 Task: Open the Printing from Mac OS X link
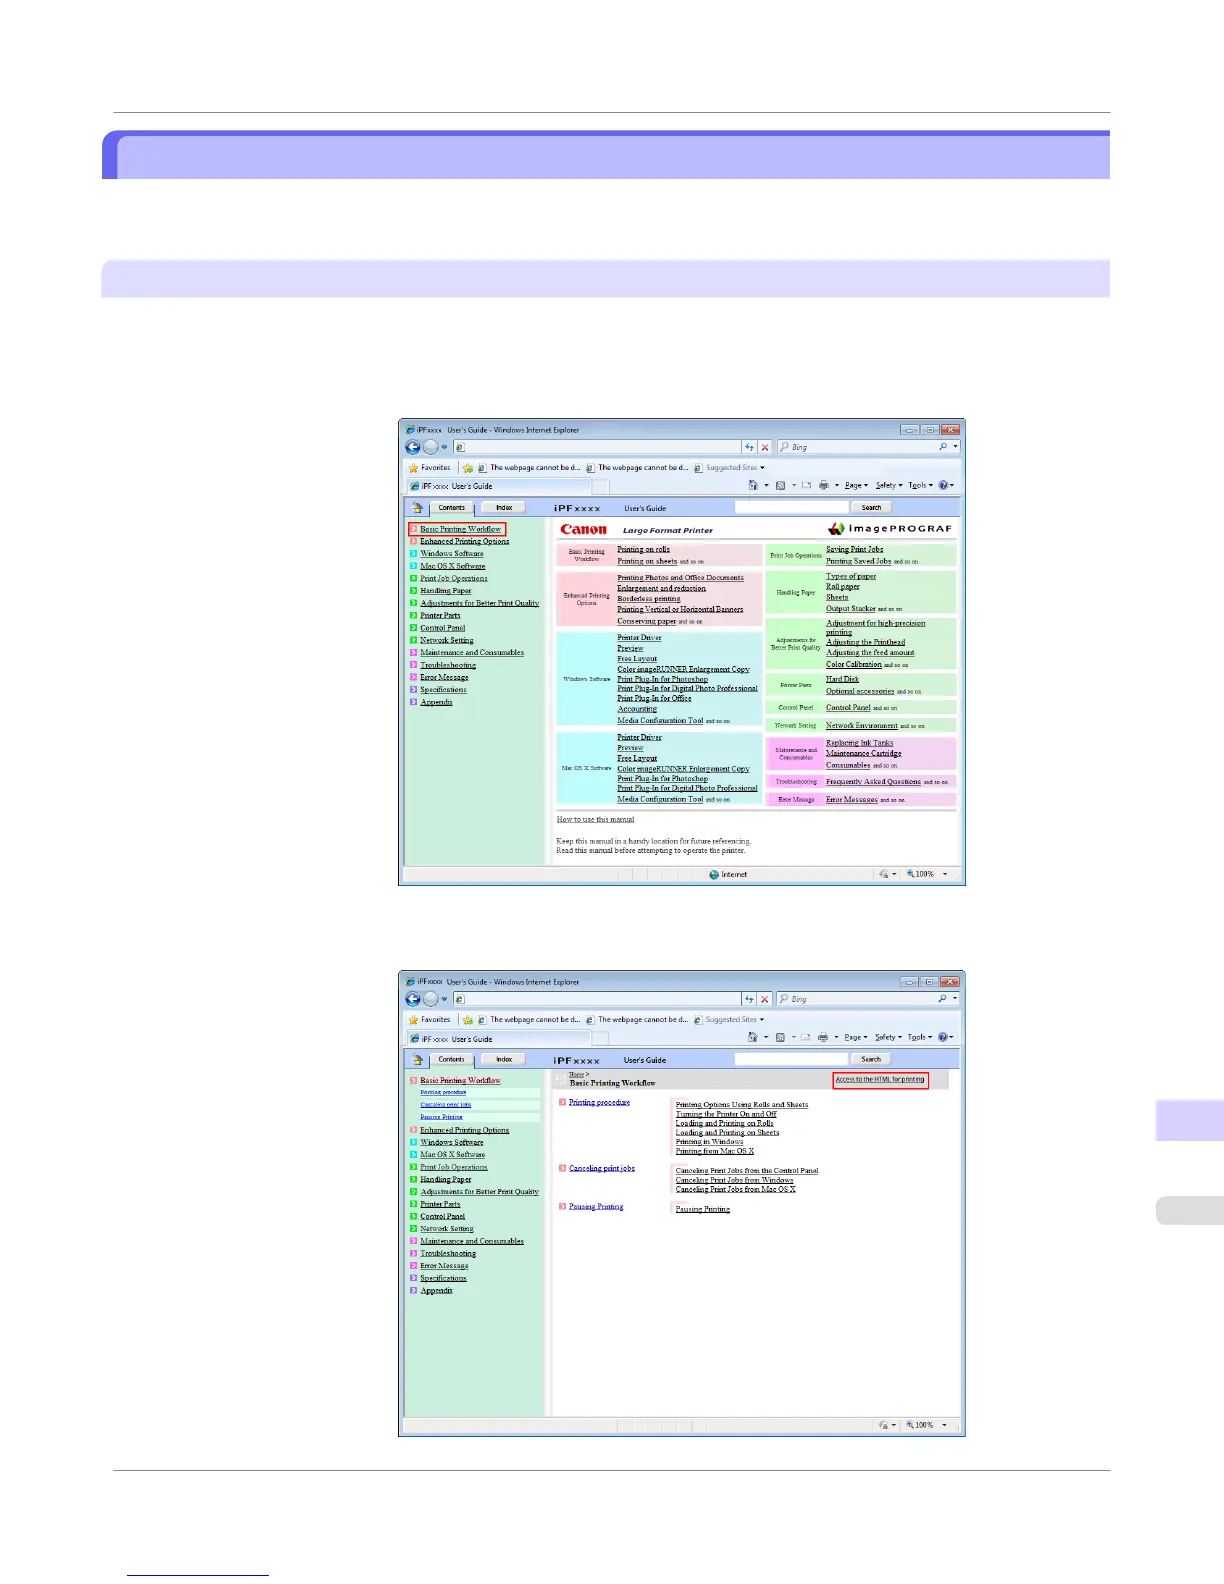click(715, 1151)
